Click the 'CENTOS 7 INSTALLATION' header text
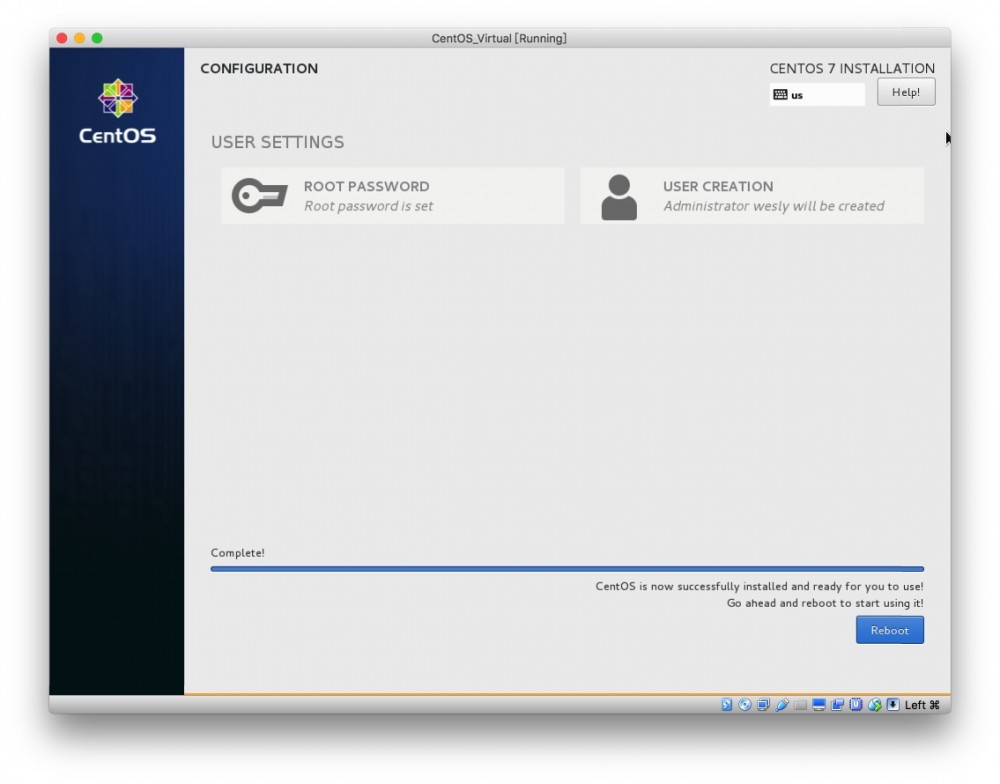This screenshot has height=784, width=1000. (852, 68)
